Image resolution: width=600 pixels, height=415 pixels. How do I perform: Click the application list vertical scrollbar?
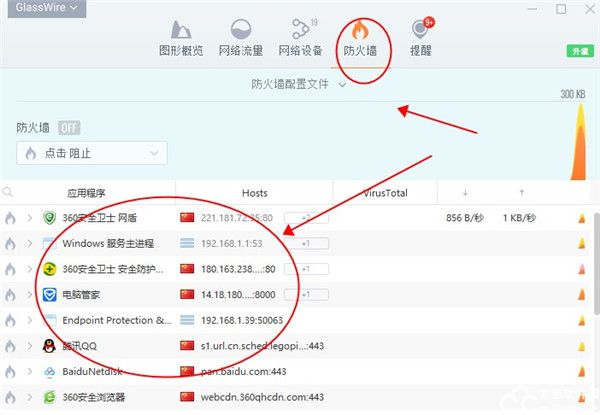coord(597,264)
